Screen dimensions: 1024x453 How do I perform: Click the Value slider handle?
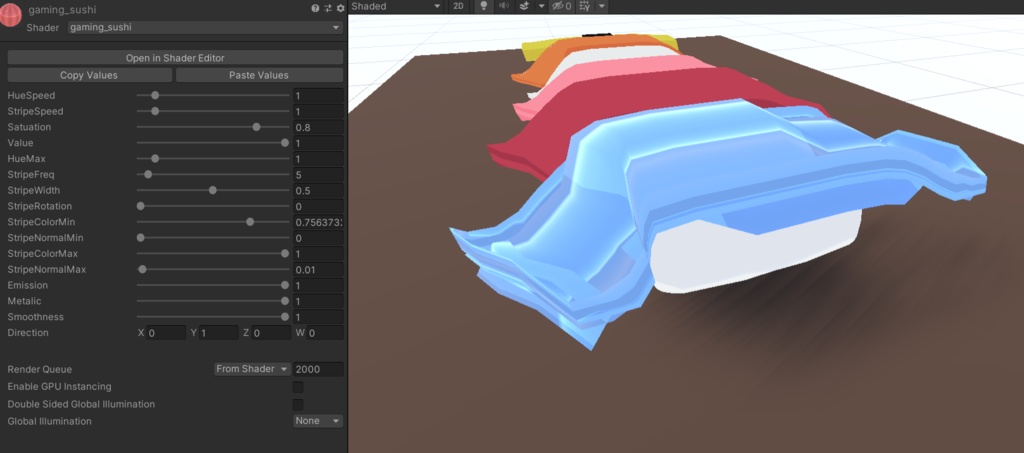[x=285, y=142]
